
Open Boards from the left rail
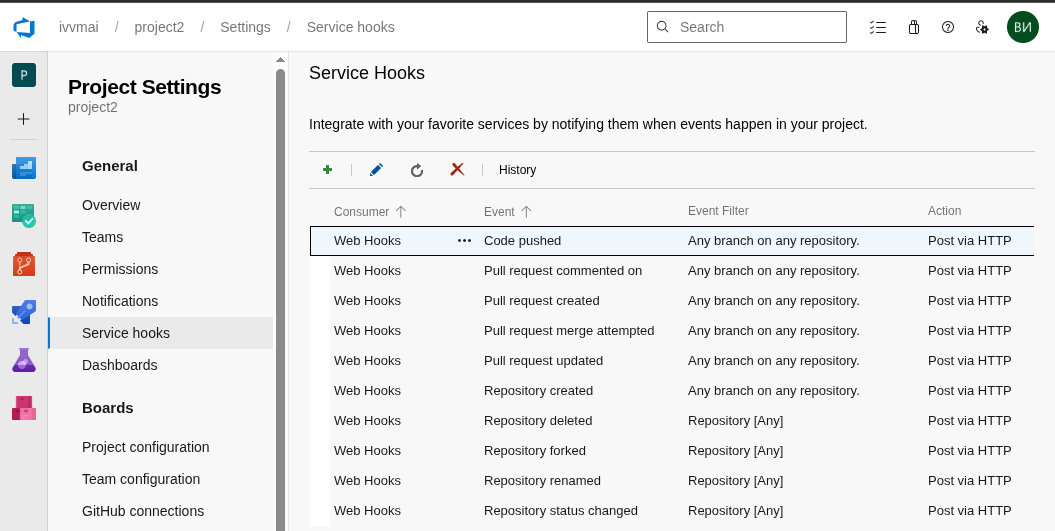tap(24, 215)
